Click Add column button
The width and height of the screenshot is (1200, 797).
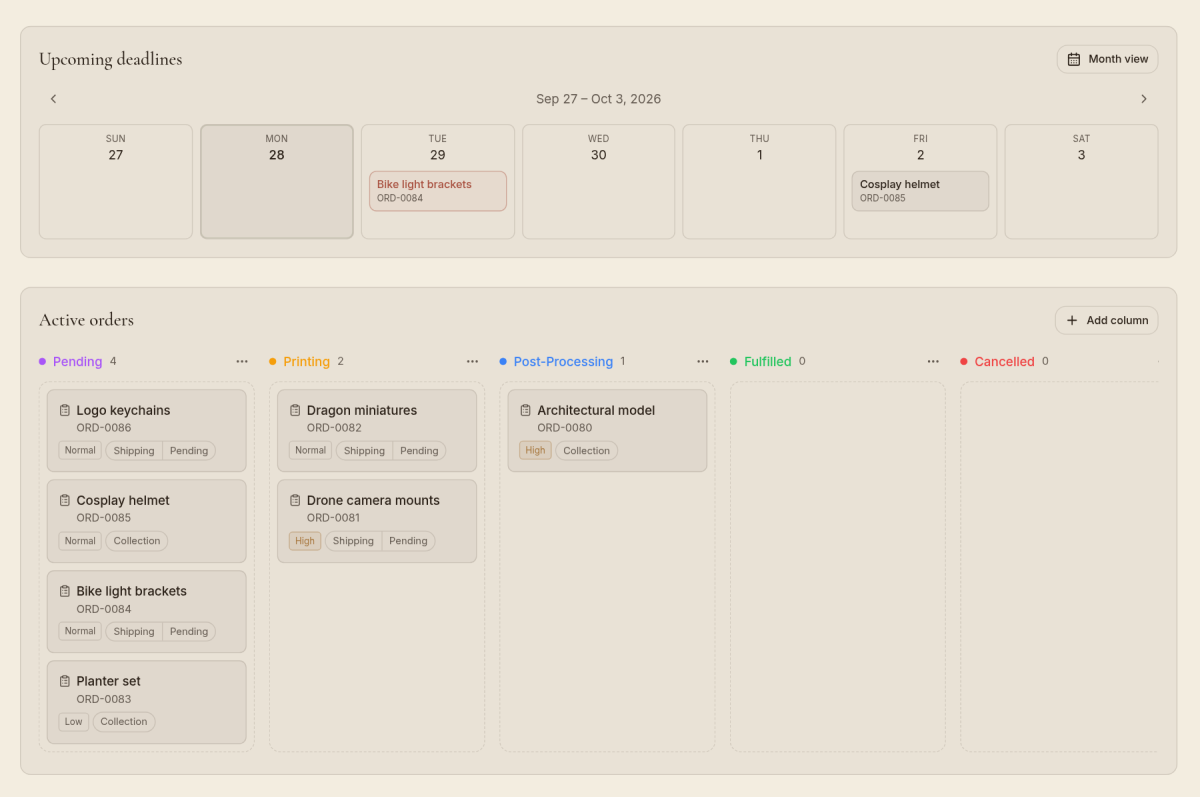coord(1106,320)
